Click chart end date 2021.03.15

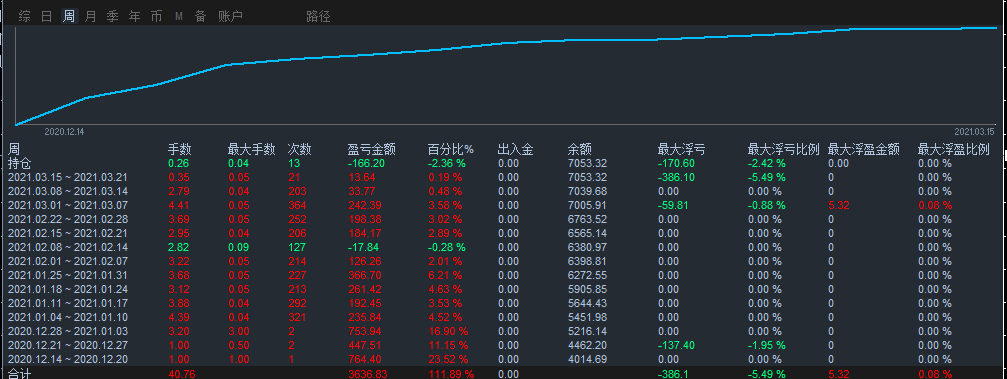click(974, 131)
